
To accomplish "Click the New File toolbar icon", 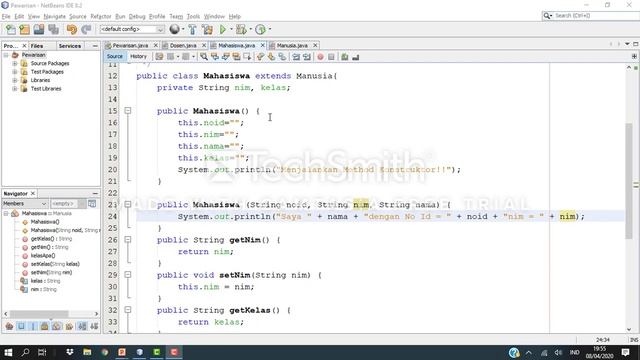I will (11, 29).
